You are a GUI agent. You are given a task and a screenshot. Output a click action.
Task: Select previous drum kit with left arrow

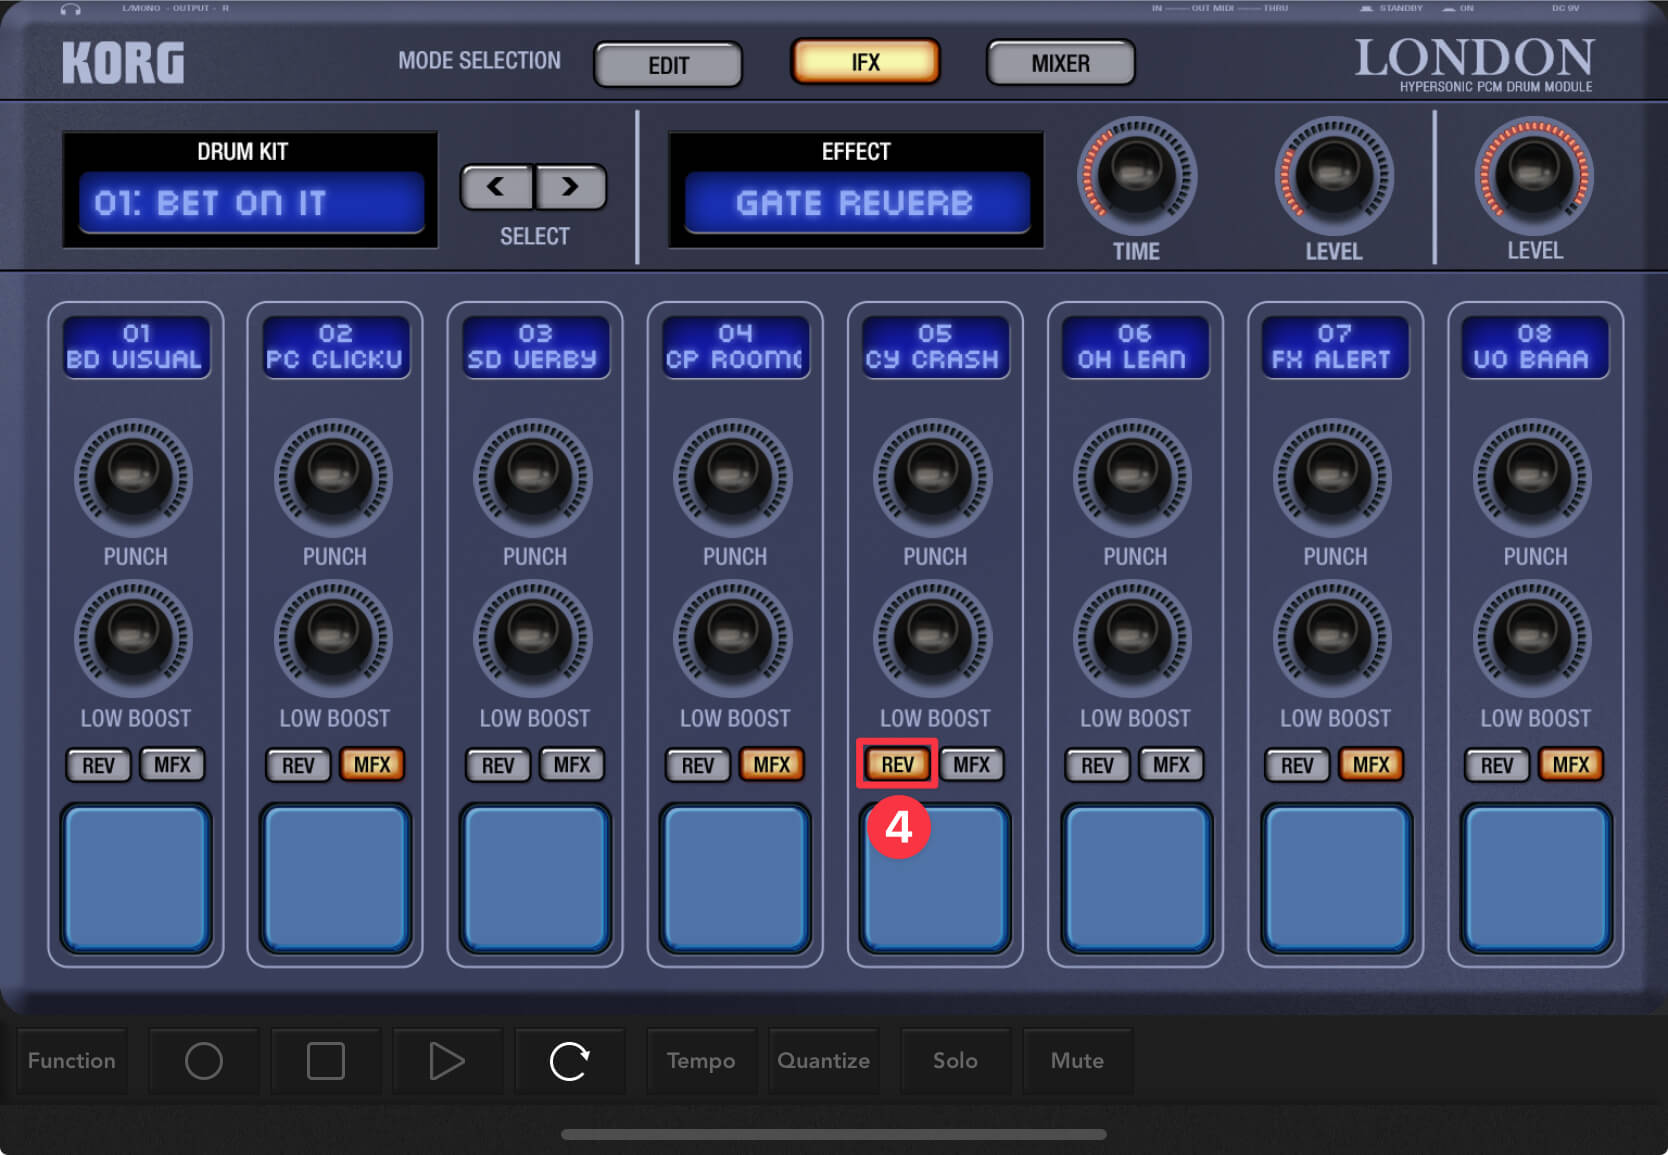[496, 187]
